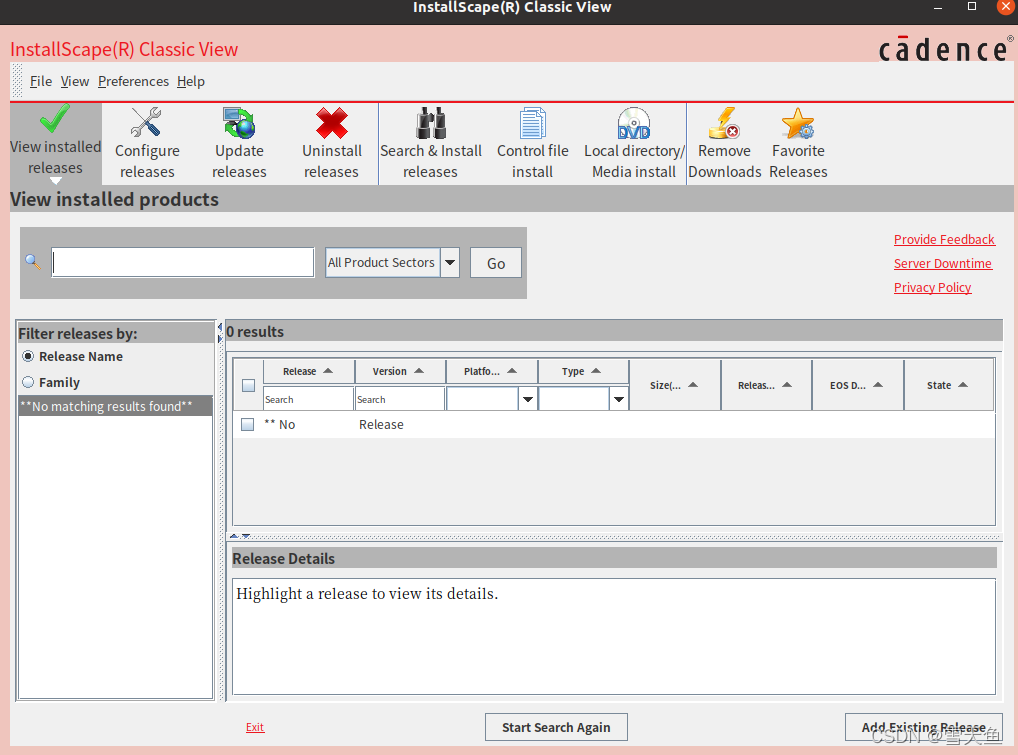Follow the Provide Feedback link
The height and width of the screenshot is (755, 1018).
coord(944,240)
